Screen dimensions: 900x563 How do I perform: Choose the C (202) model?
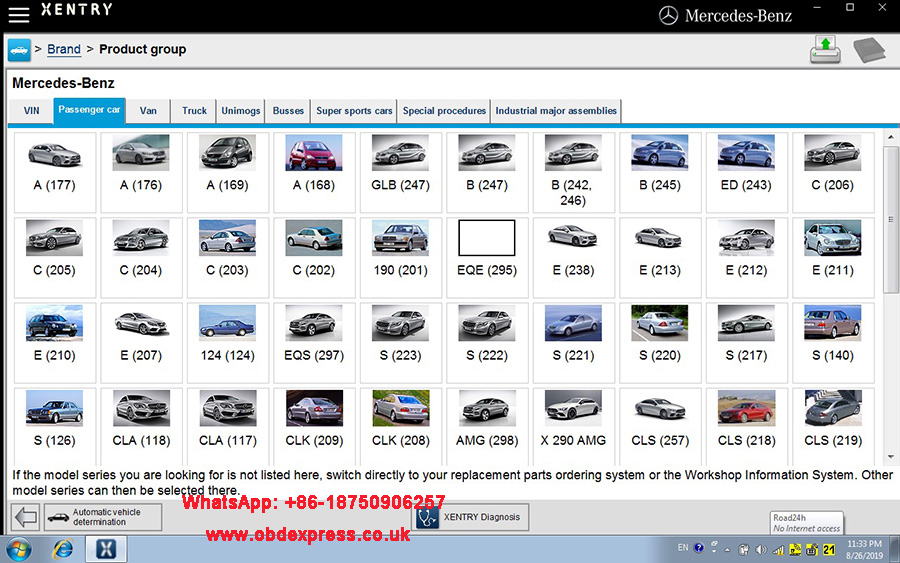click(314, 257)
